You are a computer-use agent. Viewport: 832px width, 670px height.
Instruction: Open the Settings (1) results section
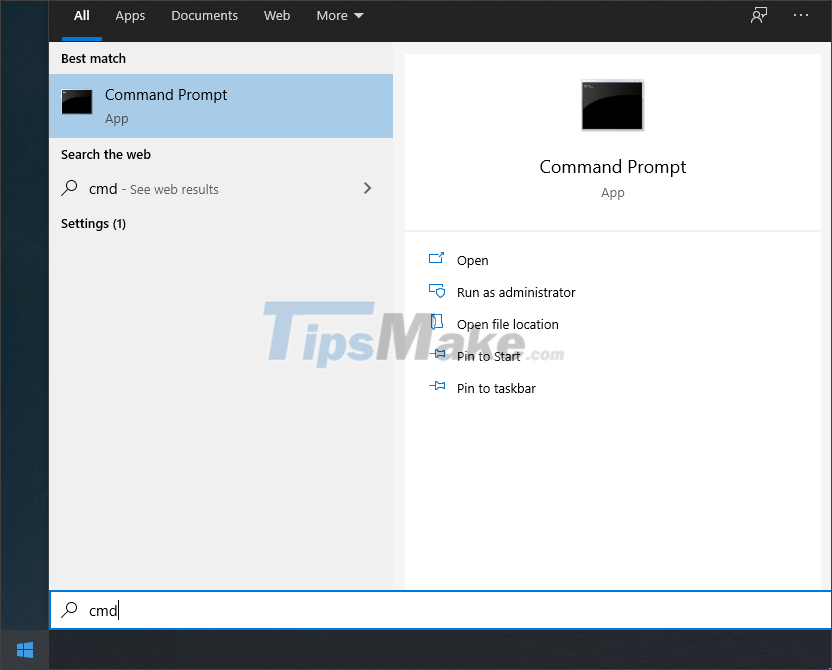[x=93, y=223]
